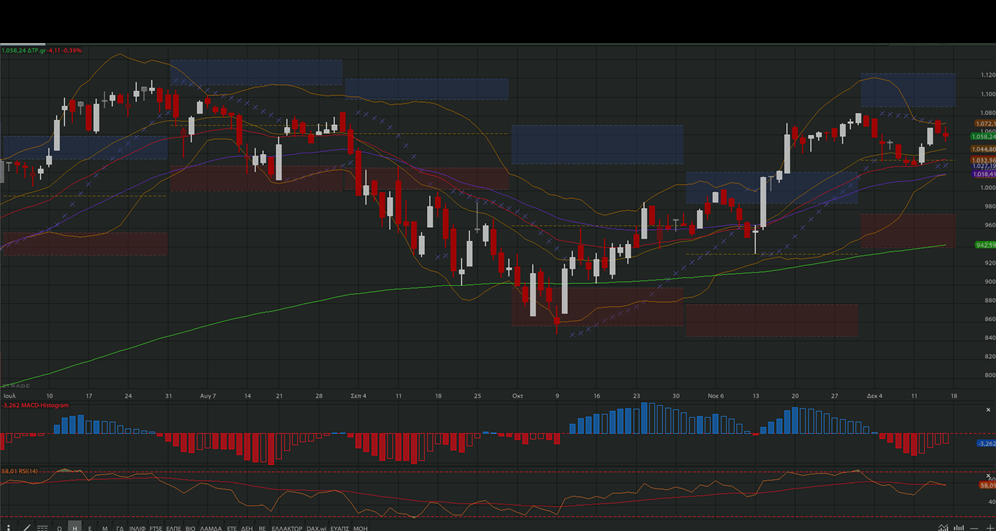Click the Σεπ 4 date label
The height and width of the screenshot is (531, 996).
point(359,396)
